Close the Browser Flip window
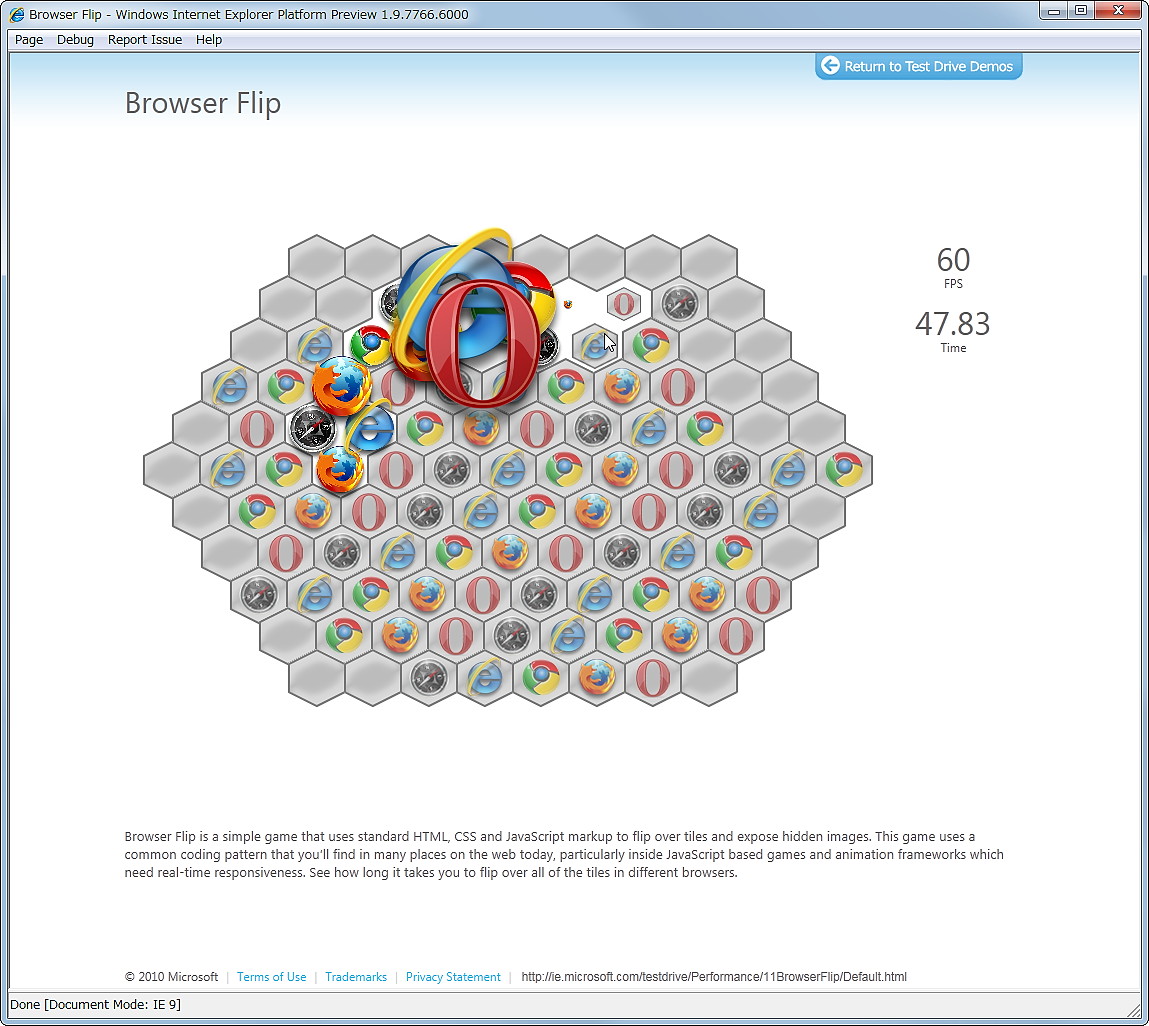This screenshot has width=1149, height=1026. (x=1119, y=11)
